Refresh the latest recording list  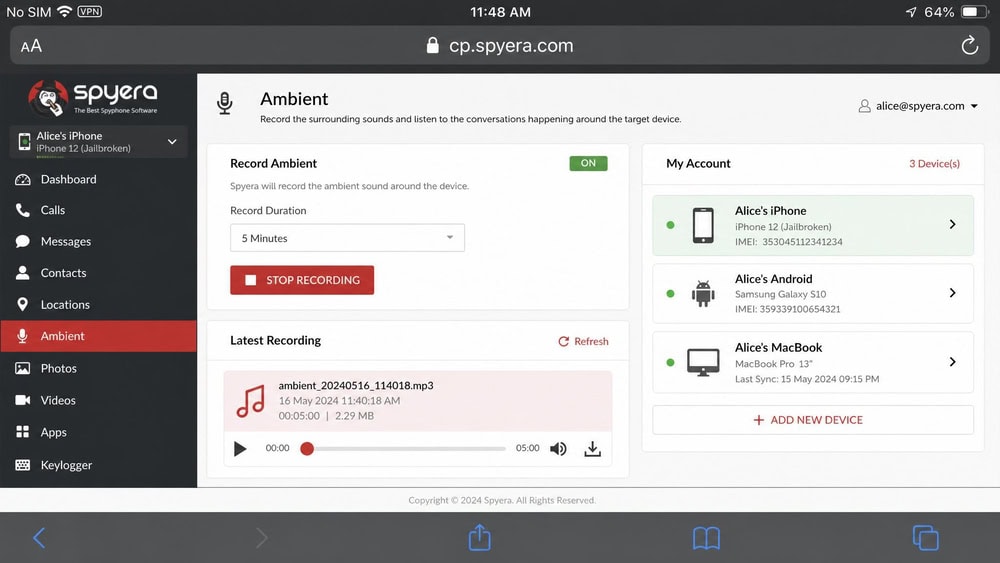point(583,341)
